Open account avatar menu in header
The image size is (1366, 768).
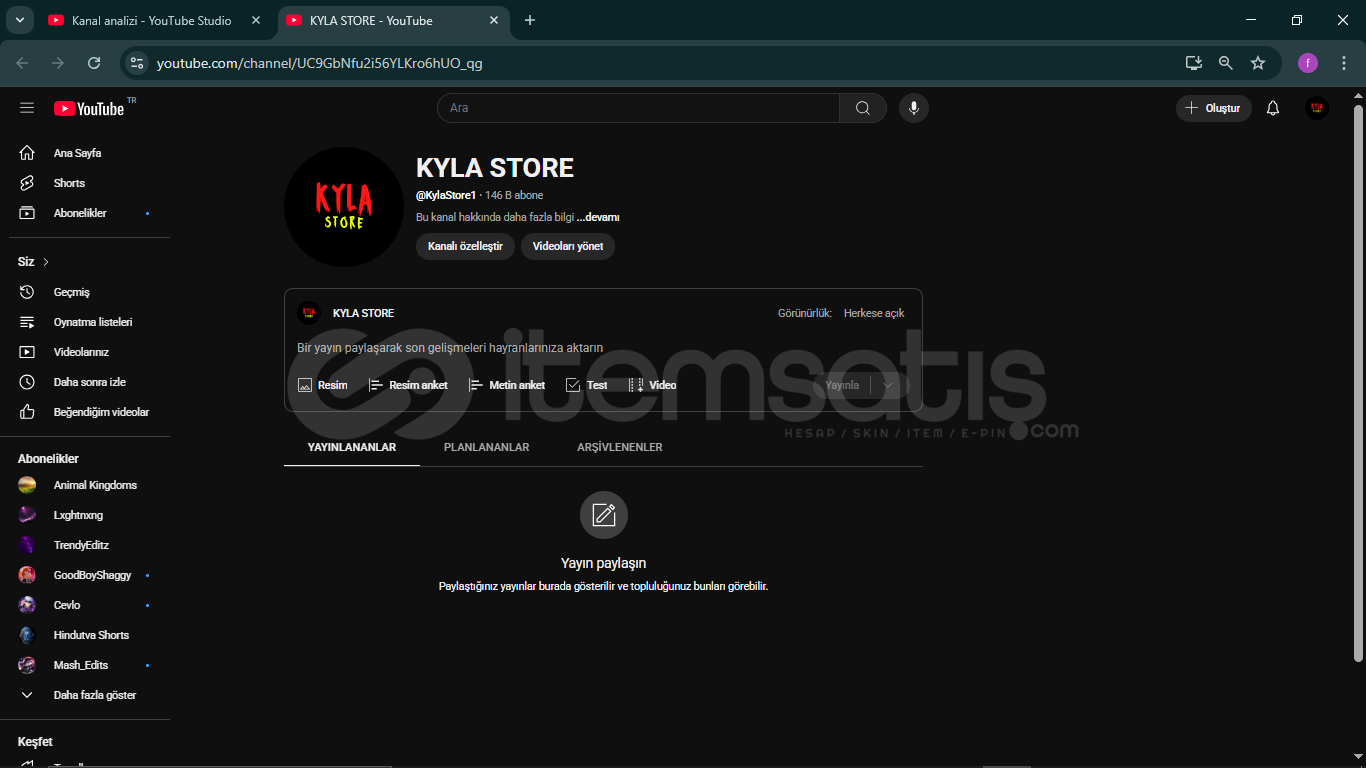click(x=1316, y=108)
